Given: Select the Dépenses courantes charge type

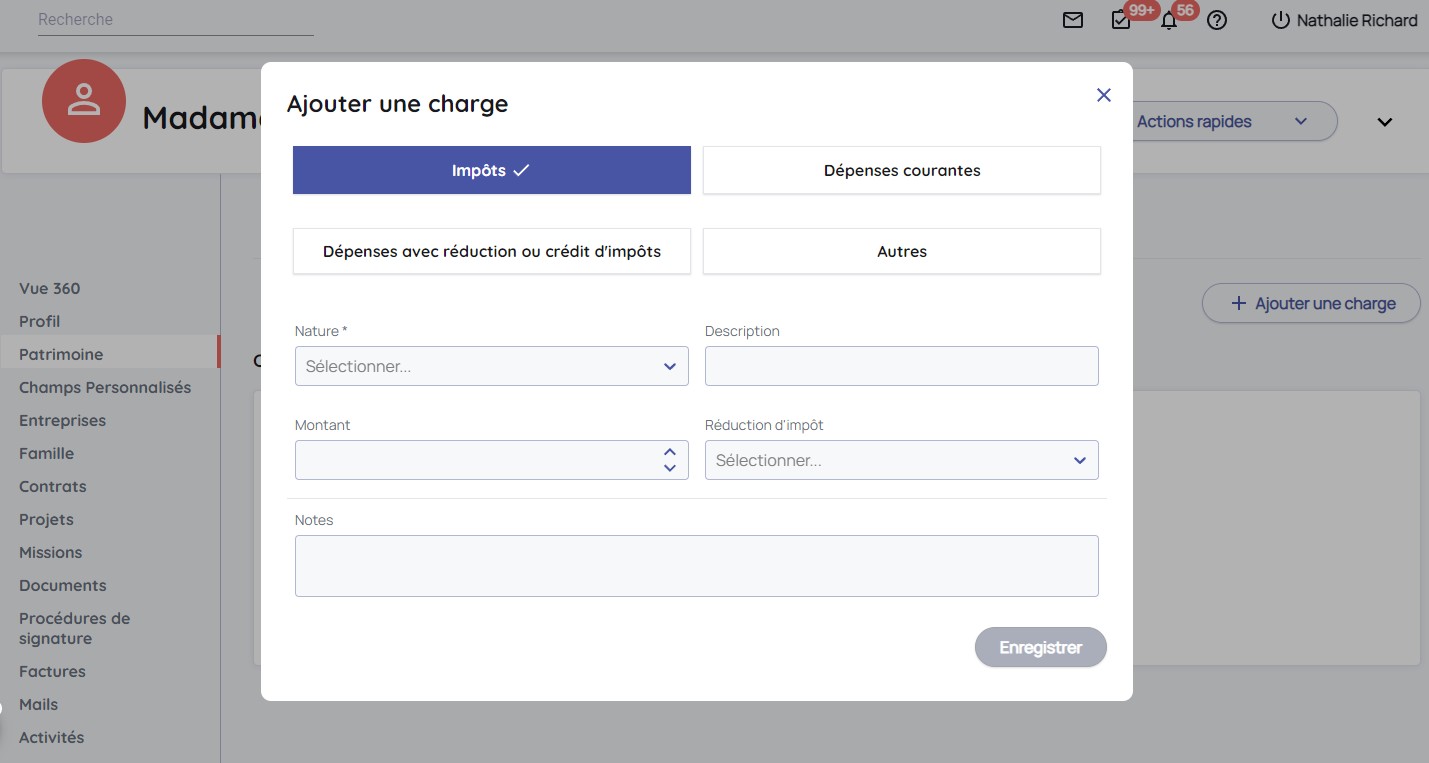Looking at the screenshot, I should [x=901, y=170].
